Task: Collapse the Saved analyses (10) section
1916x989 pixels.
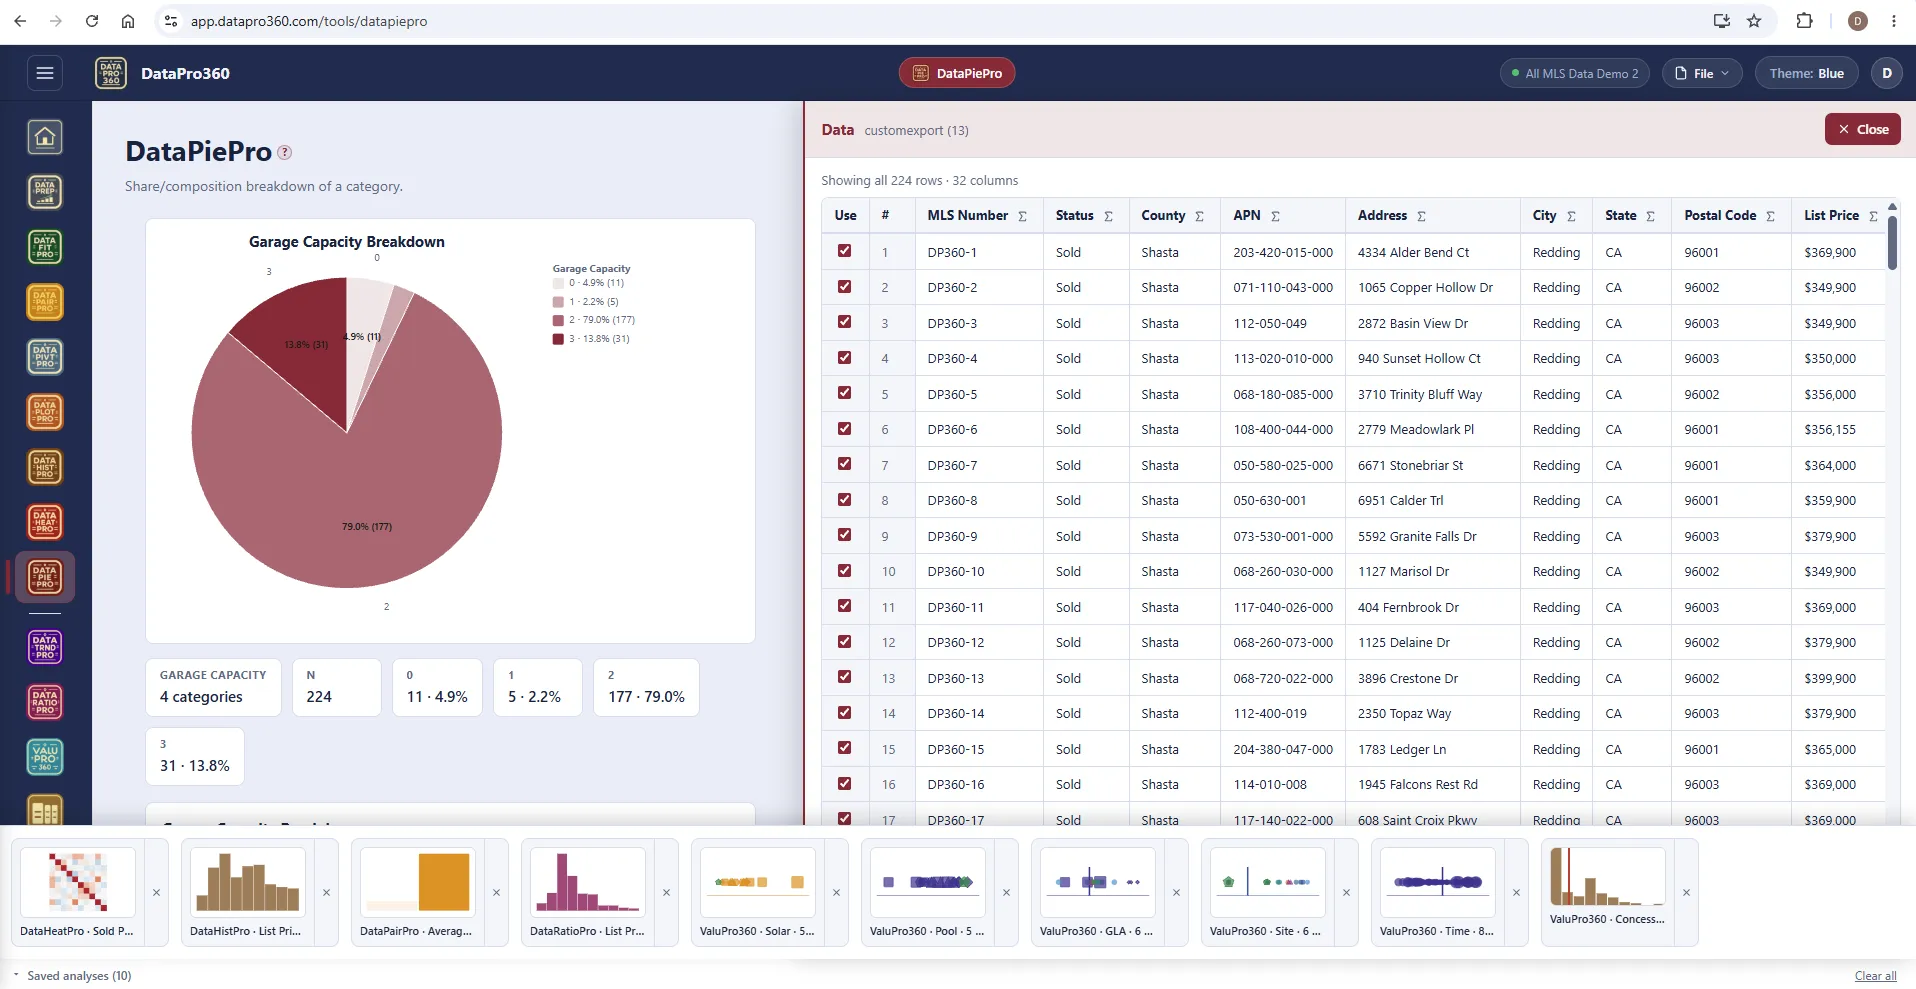Action: 72,975
